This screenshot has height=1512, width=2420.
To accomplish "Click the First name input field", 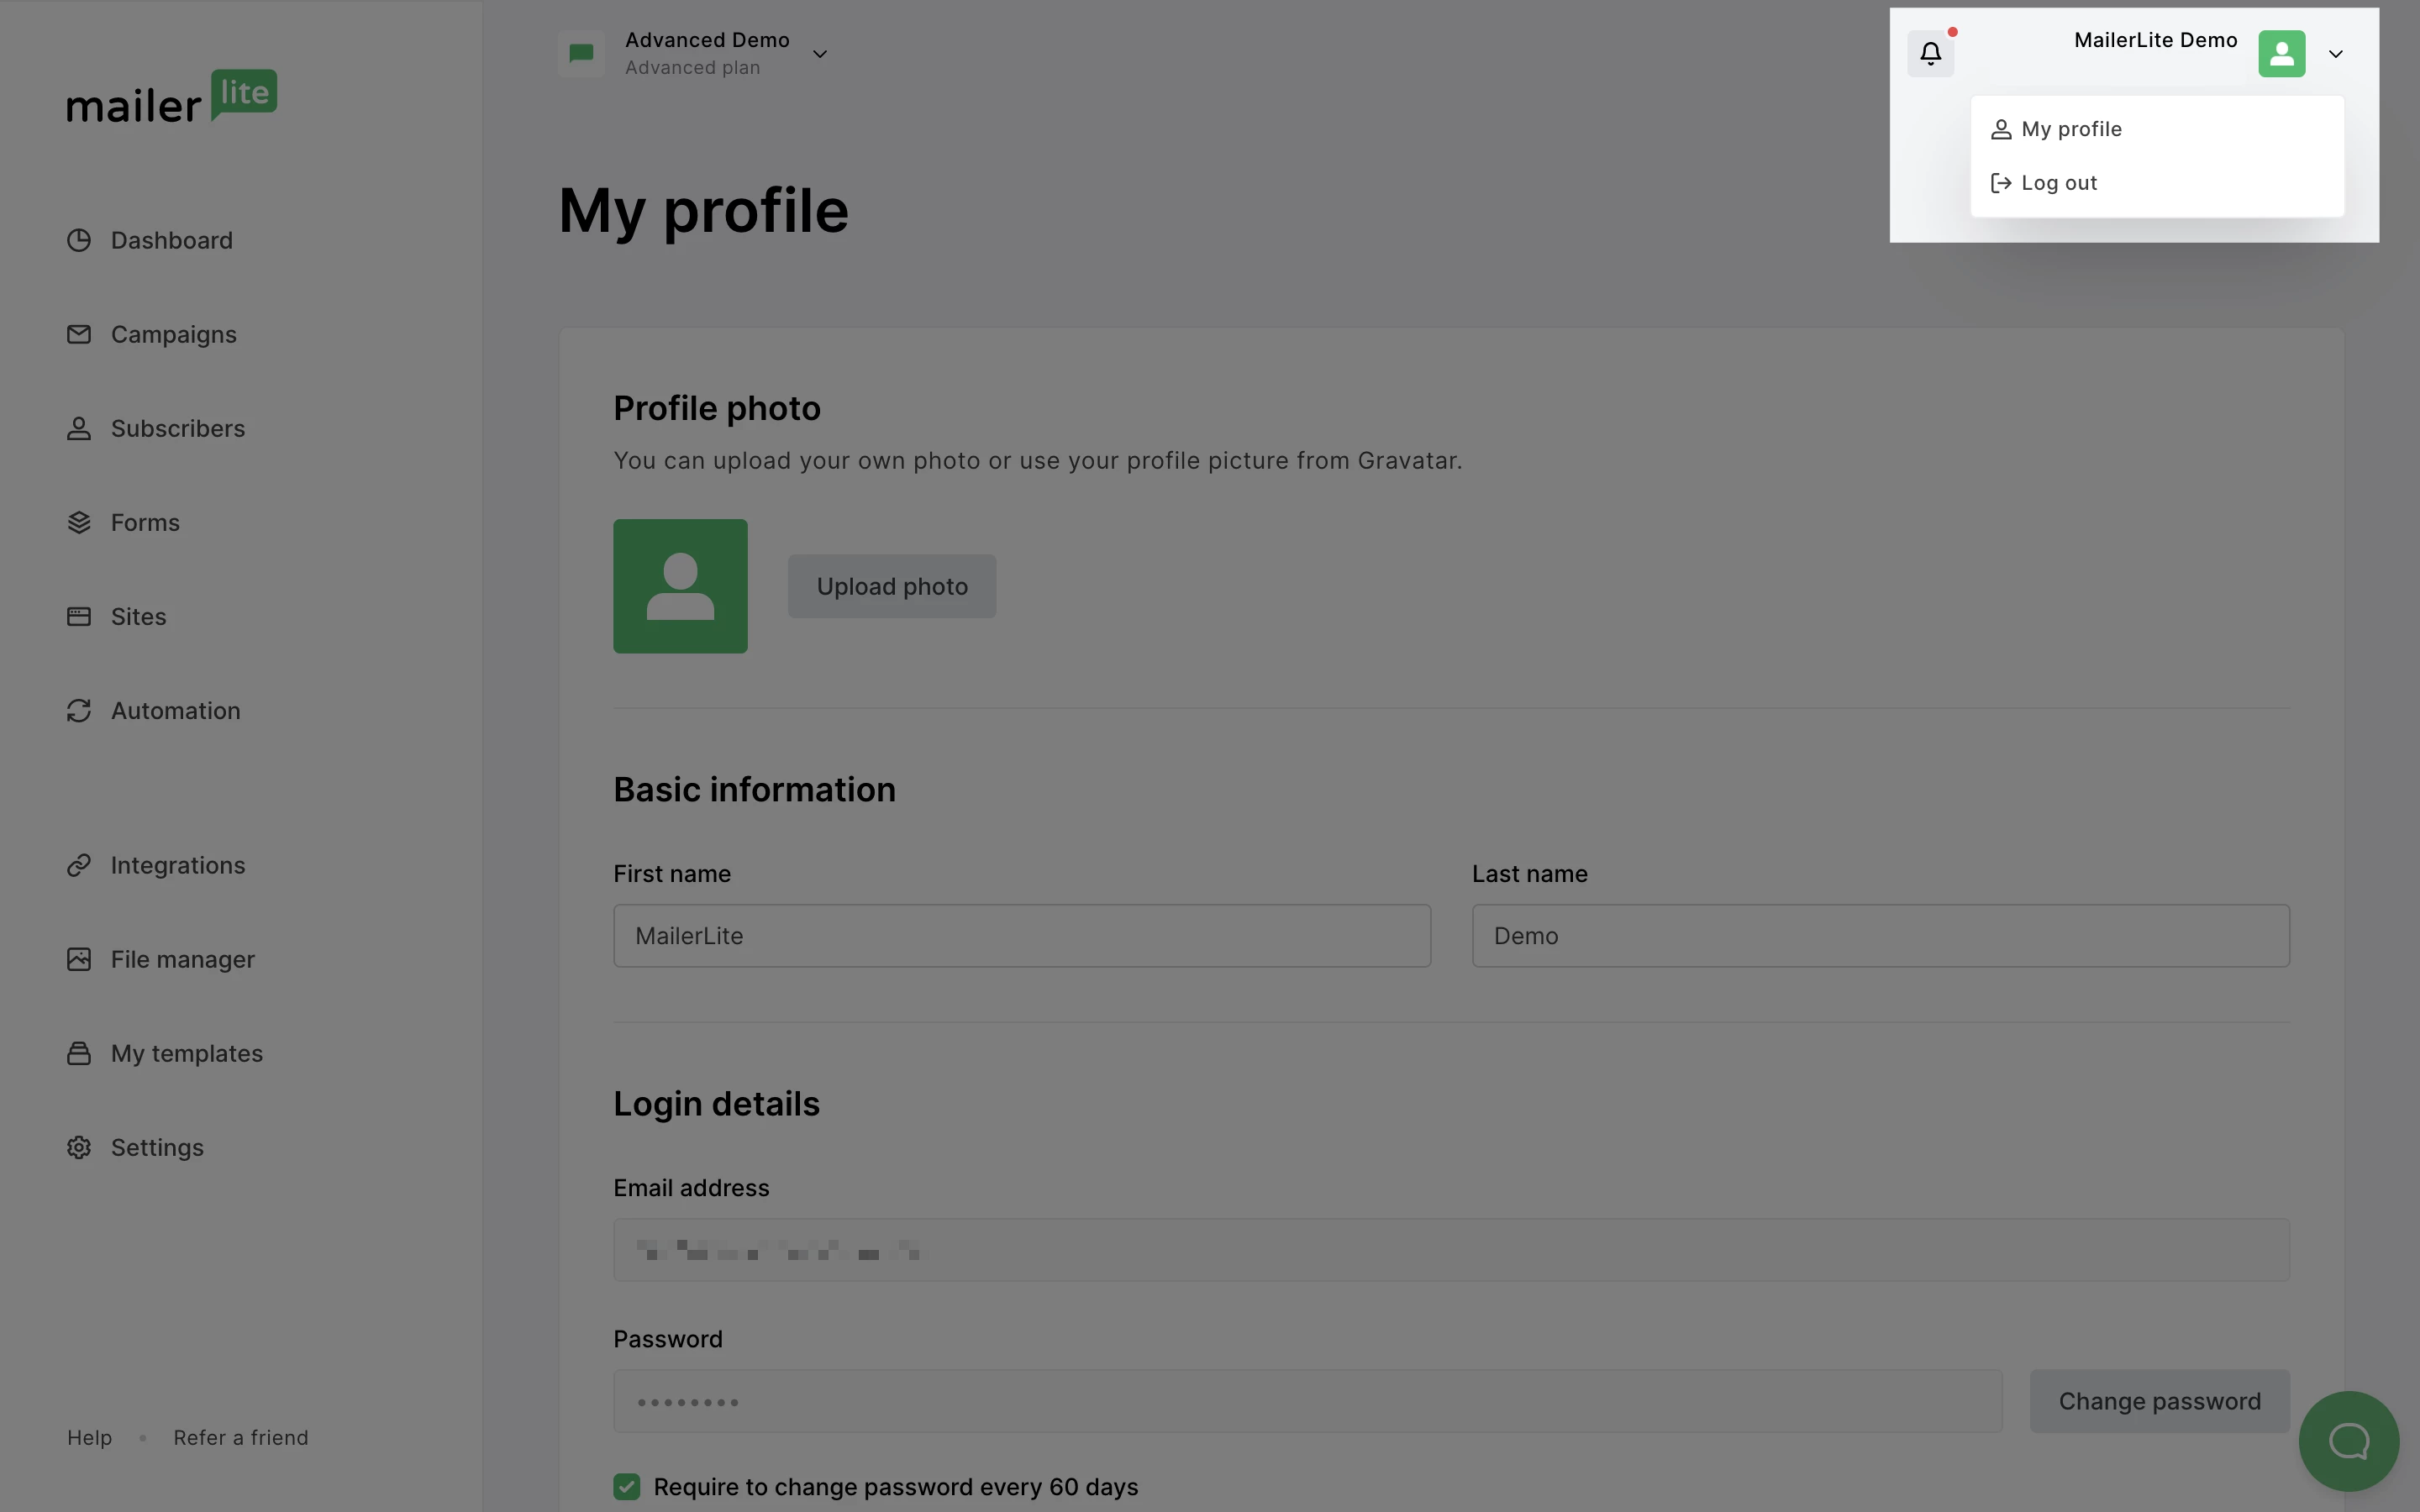I will click(x=1021, y=936).
